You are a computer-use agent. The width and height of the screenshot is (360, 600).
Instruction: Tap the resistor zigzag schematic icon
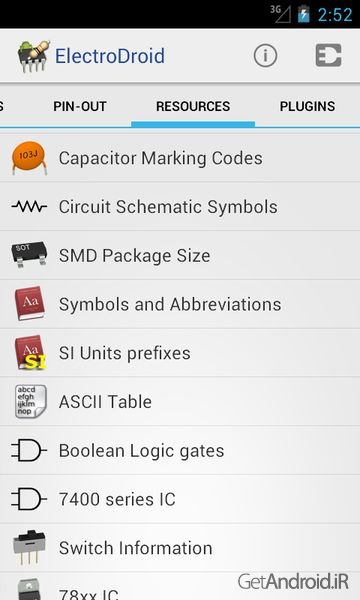[29, 207]
